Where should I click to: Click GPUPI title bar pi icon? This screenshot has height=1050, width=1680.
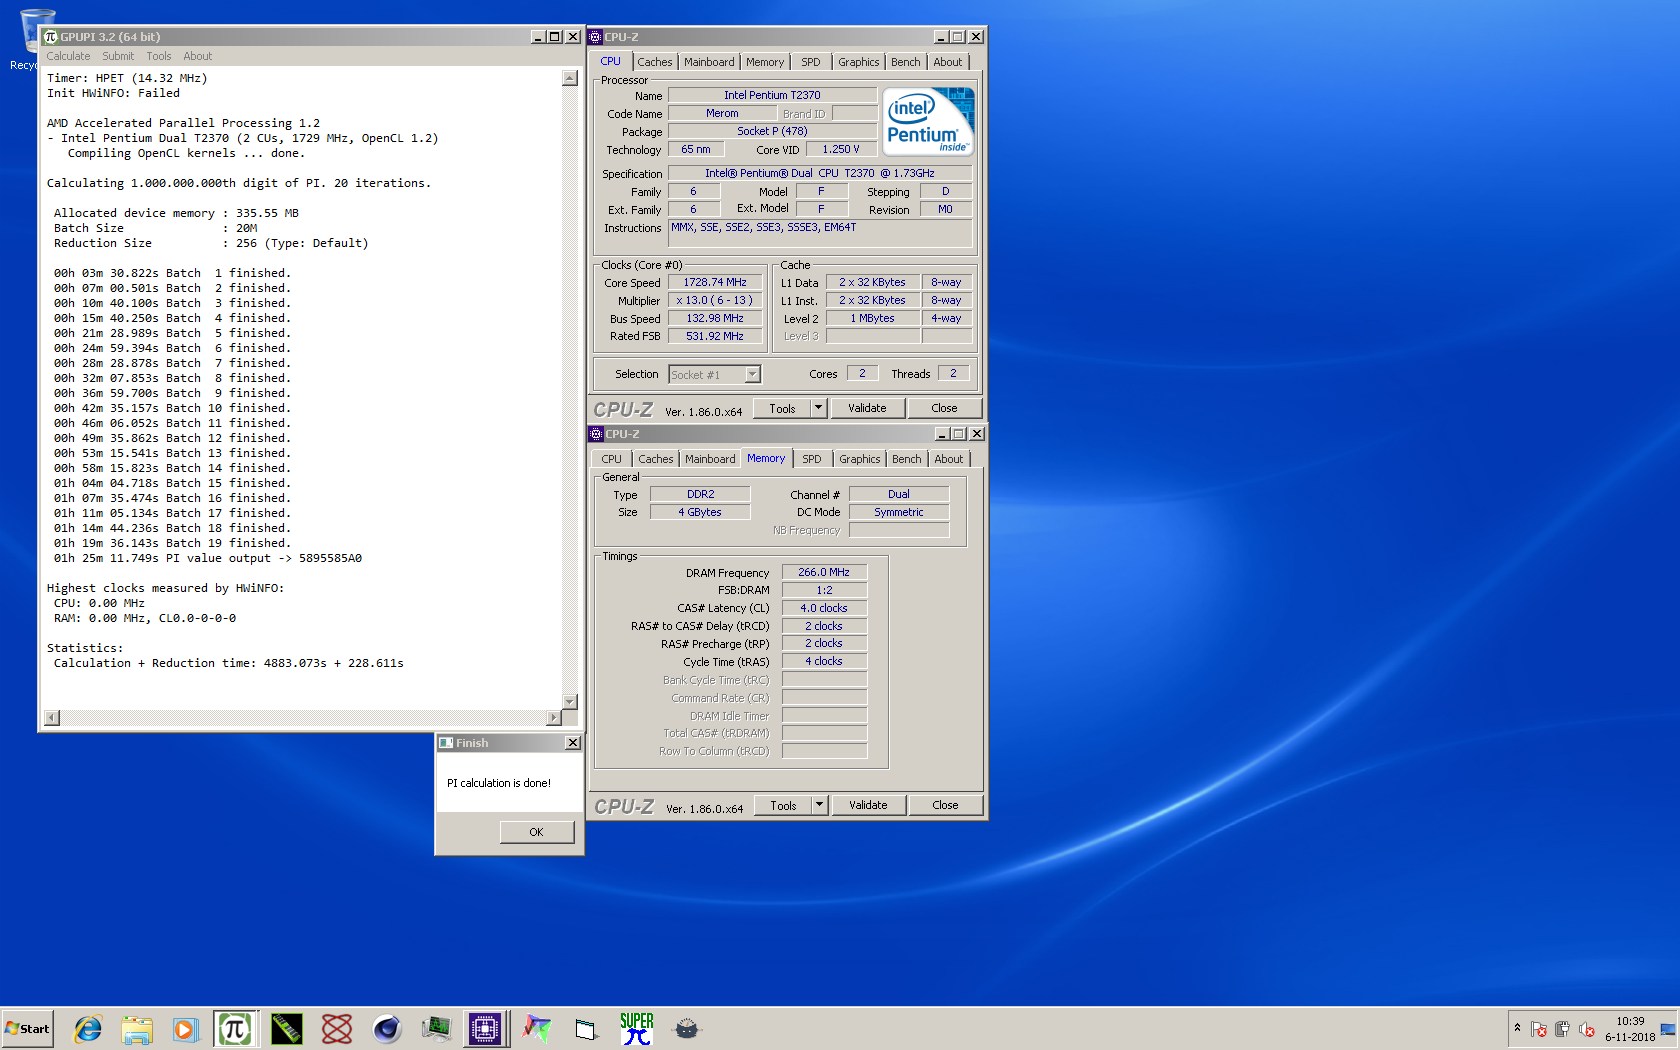[51, 37]
